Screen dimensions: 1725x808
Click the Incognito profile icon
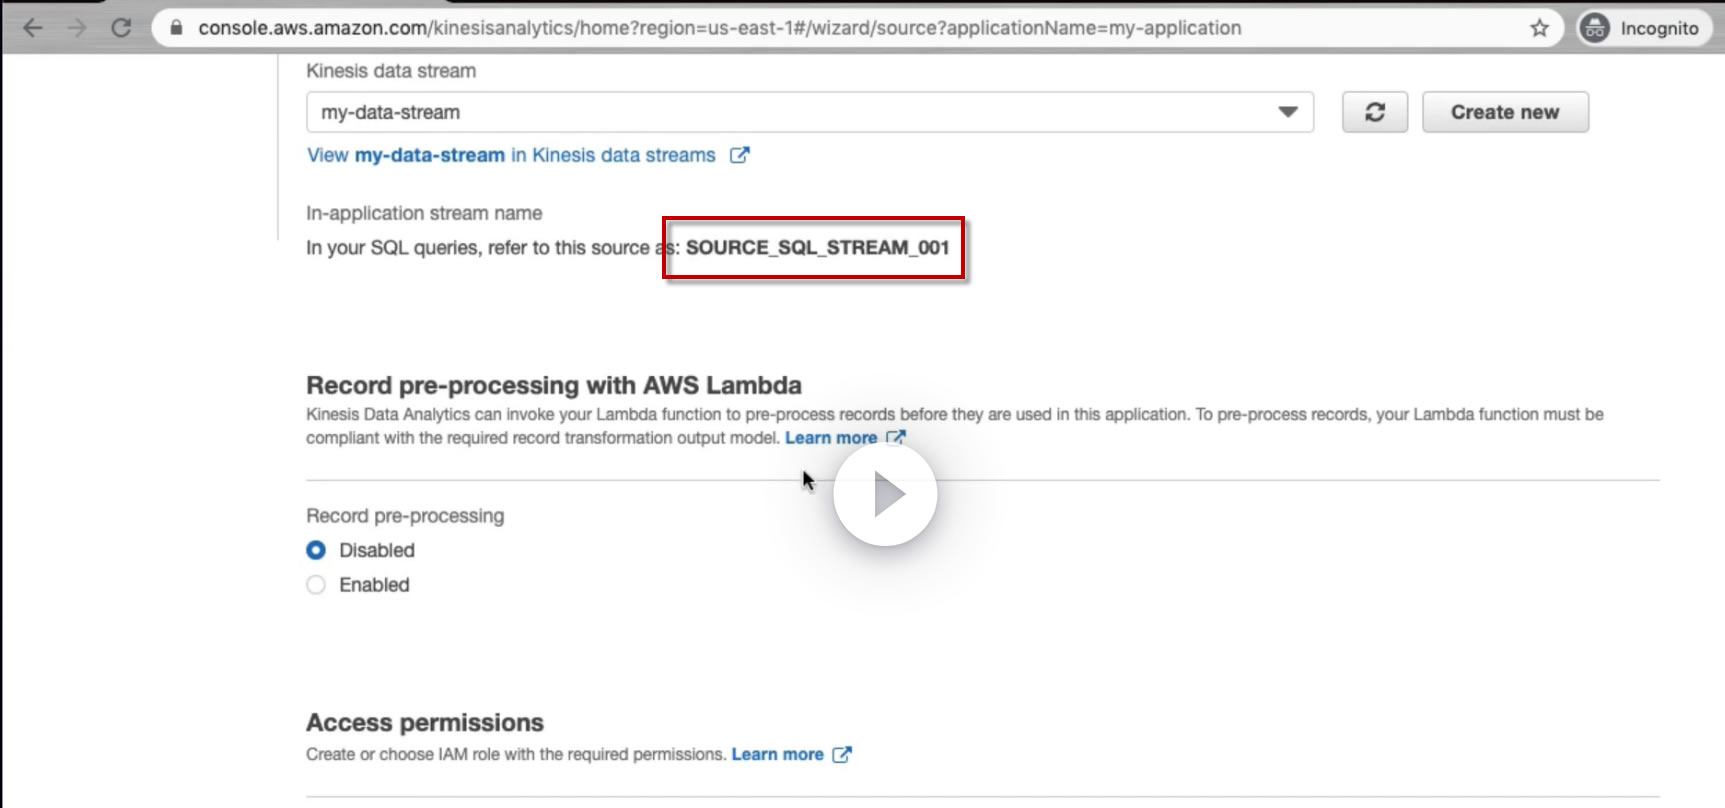coord(1595,28)
